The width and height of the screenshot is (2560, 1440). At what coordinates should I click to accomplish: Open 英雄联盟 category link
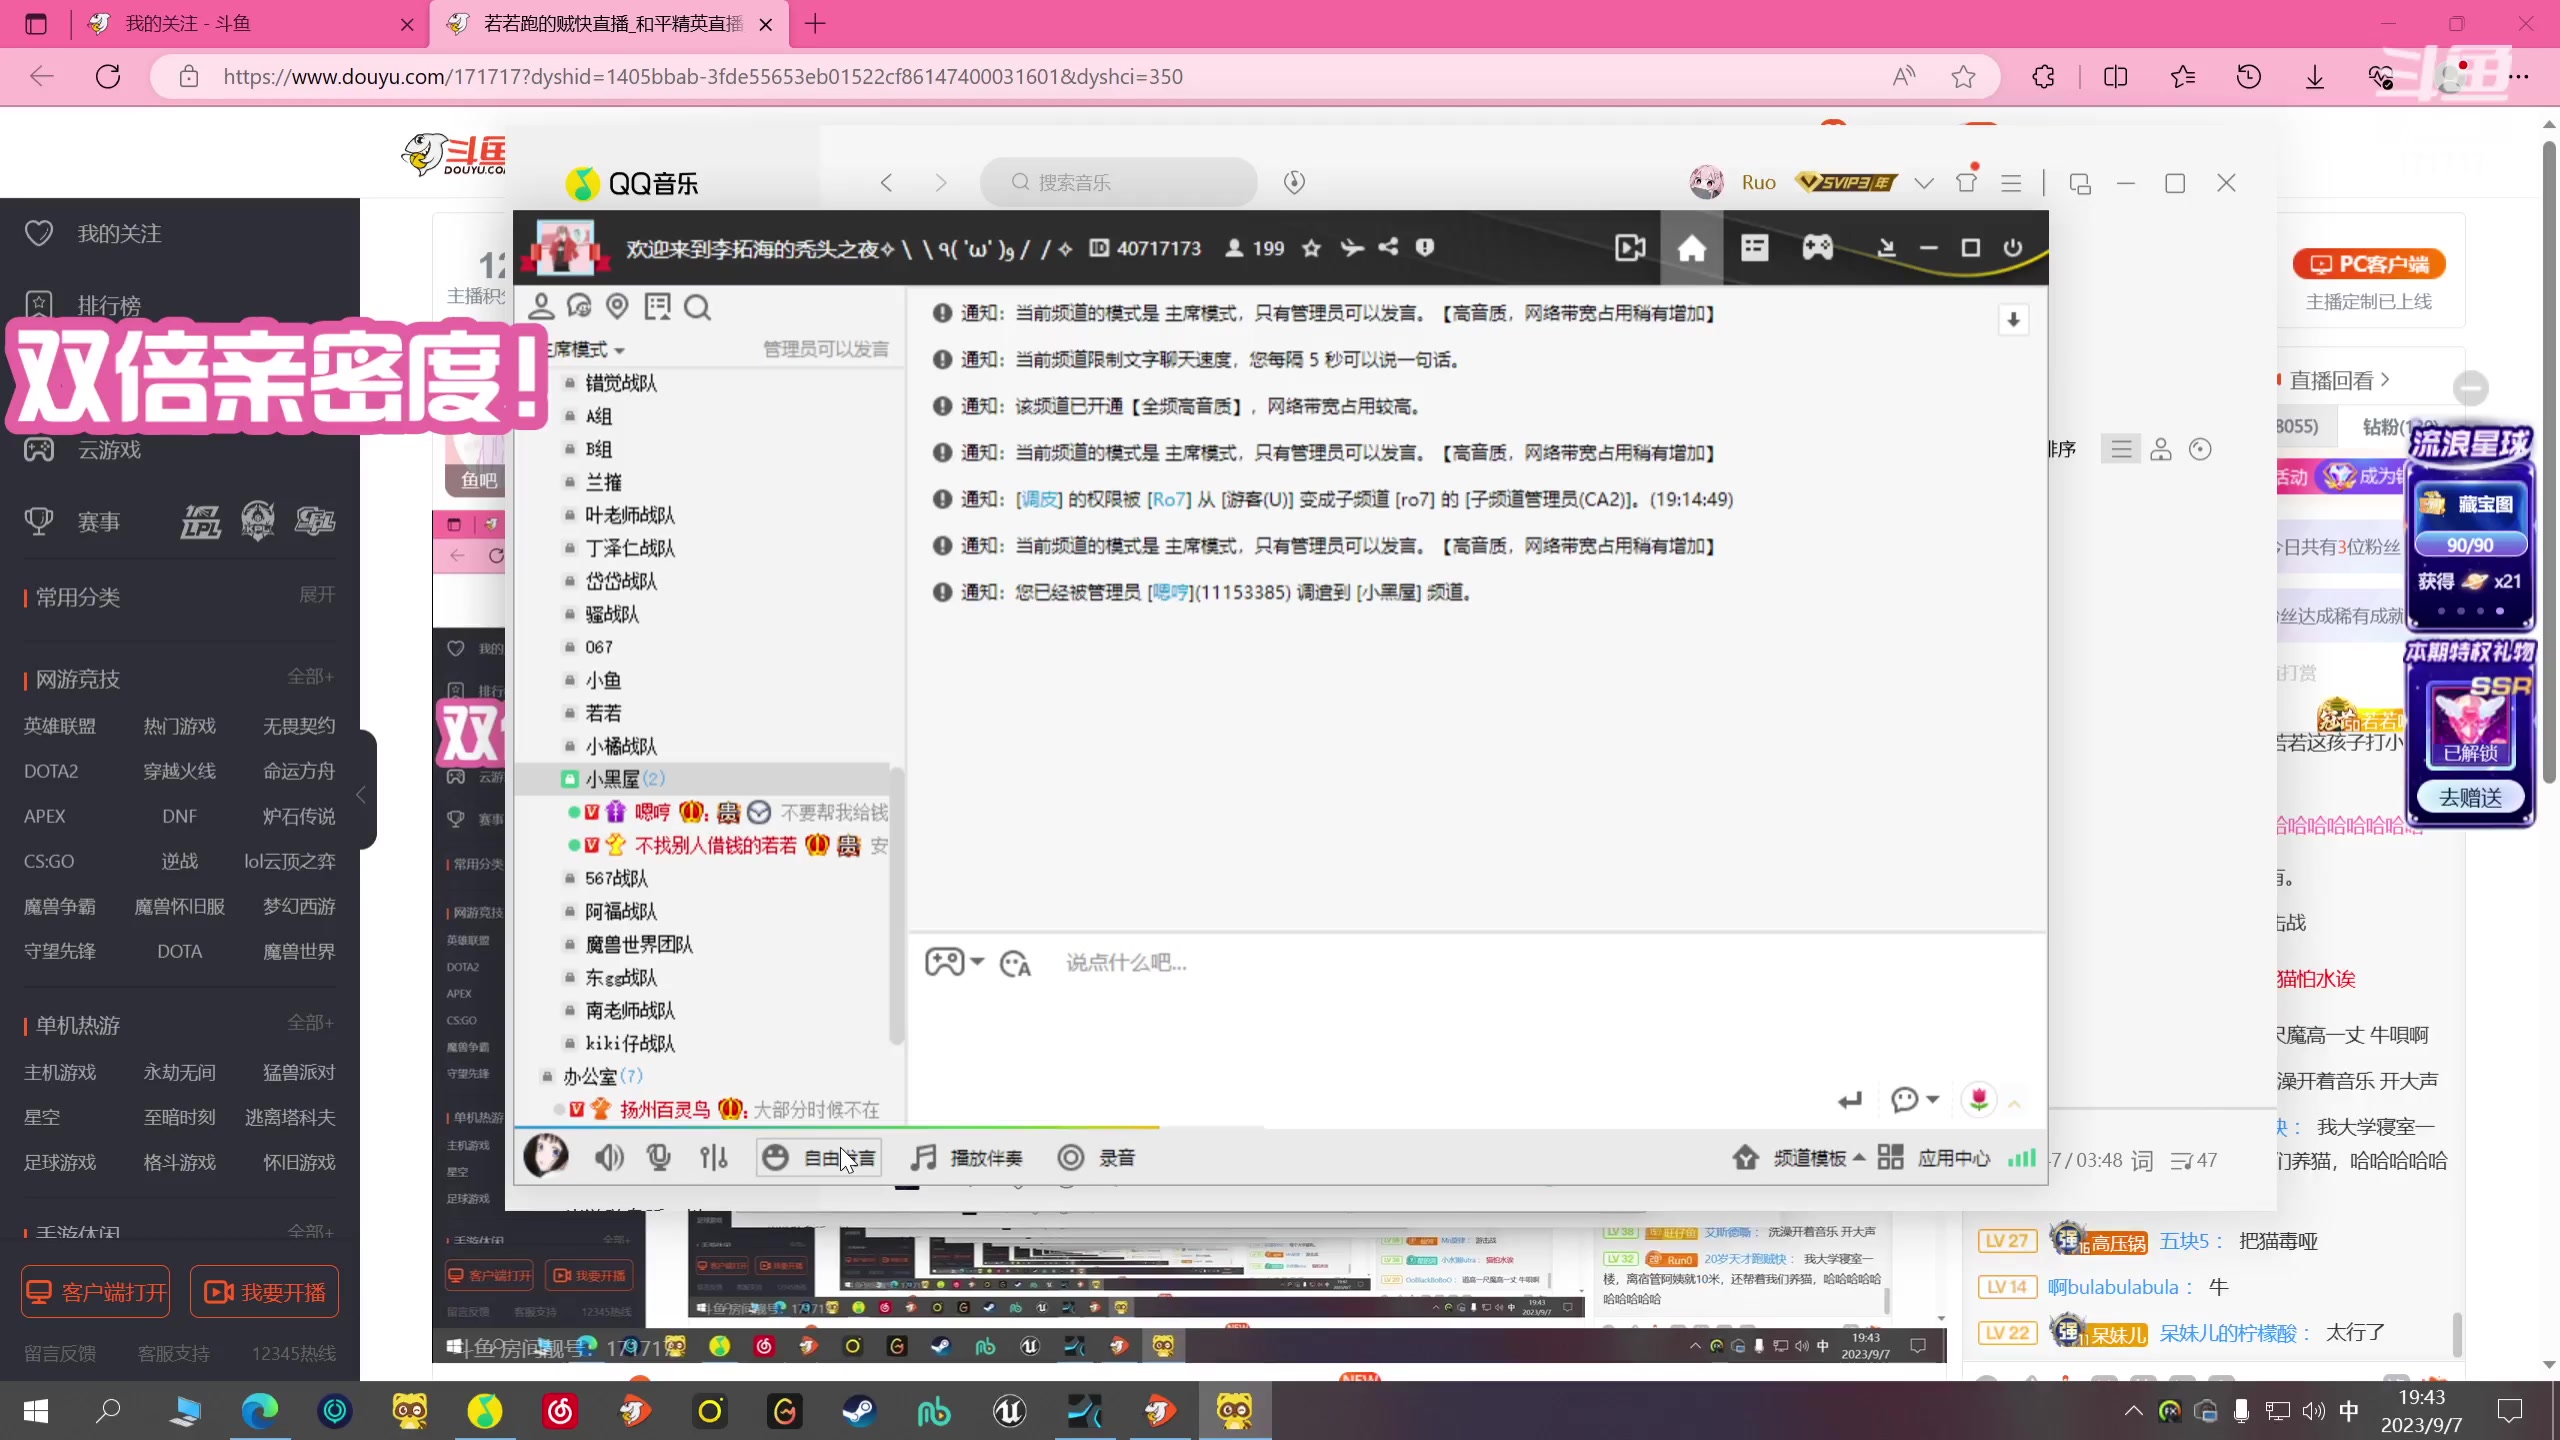(x=60, y=726)
